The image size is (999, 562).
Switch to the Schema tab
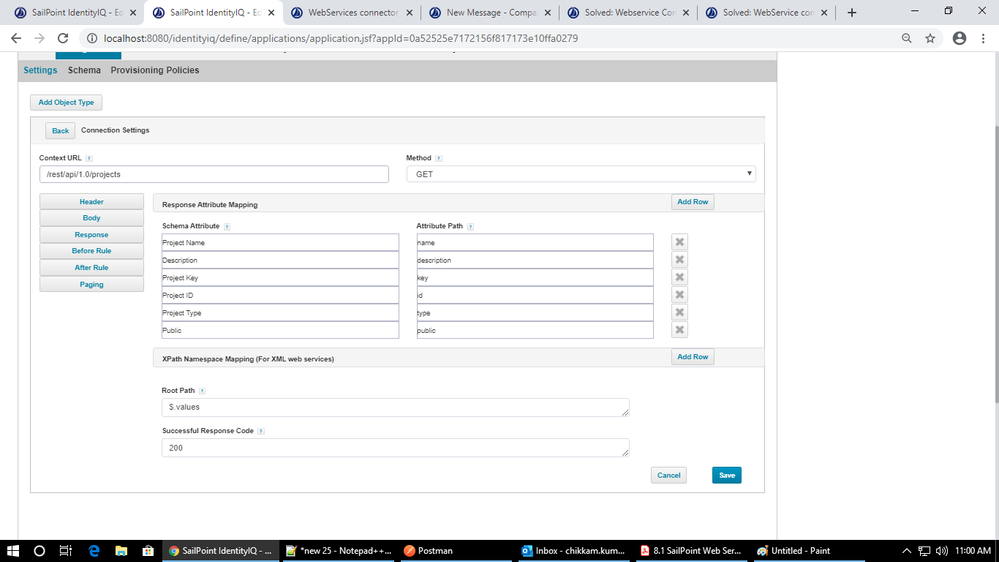[x=84, y=70]
